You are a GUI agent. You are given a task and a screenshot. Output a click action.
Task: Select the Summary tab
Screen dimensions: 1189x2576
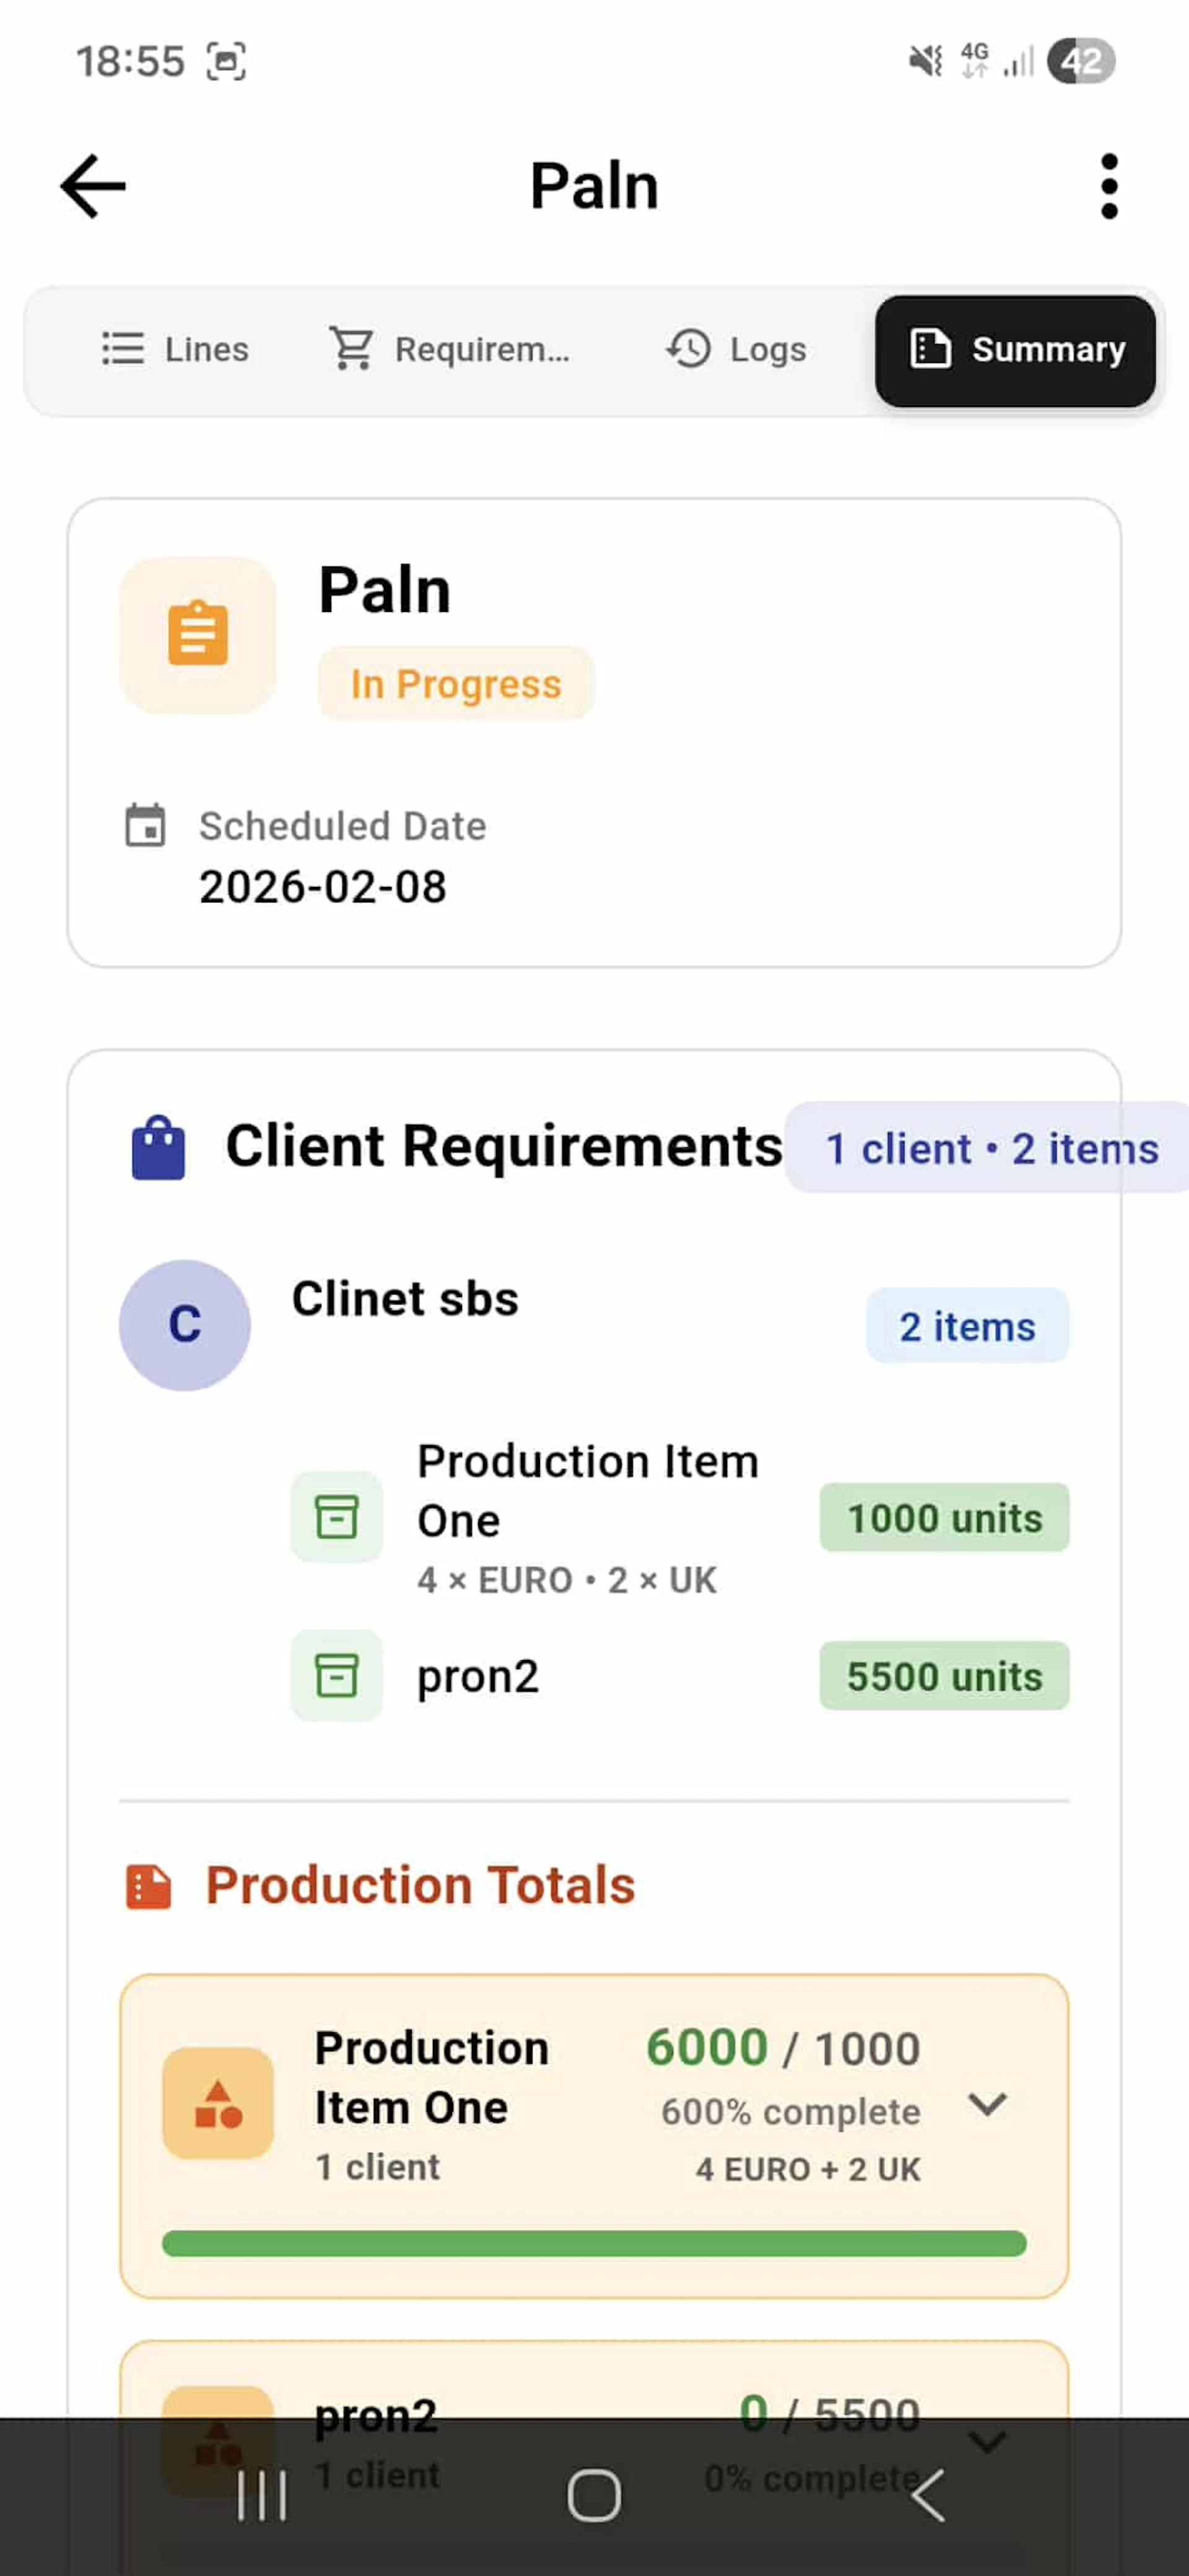coord(1015,350)
